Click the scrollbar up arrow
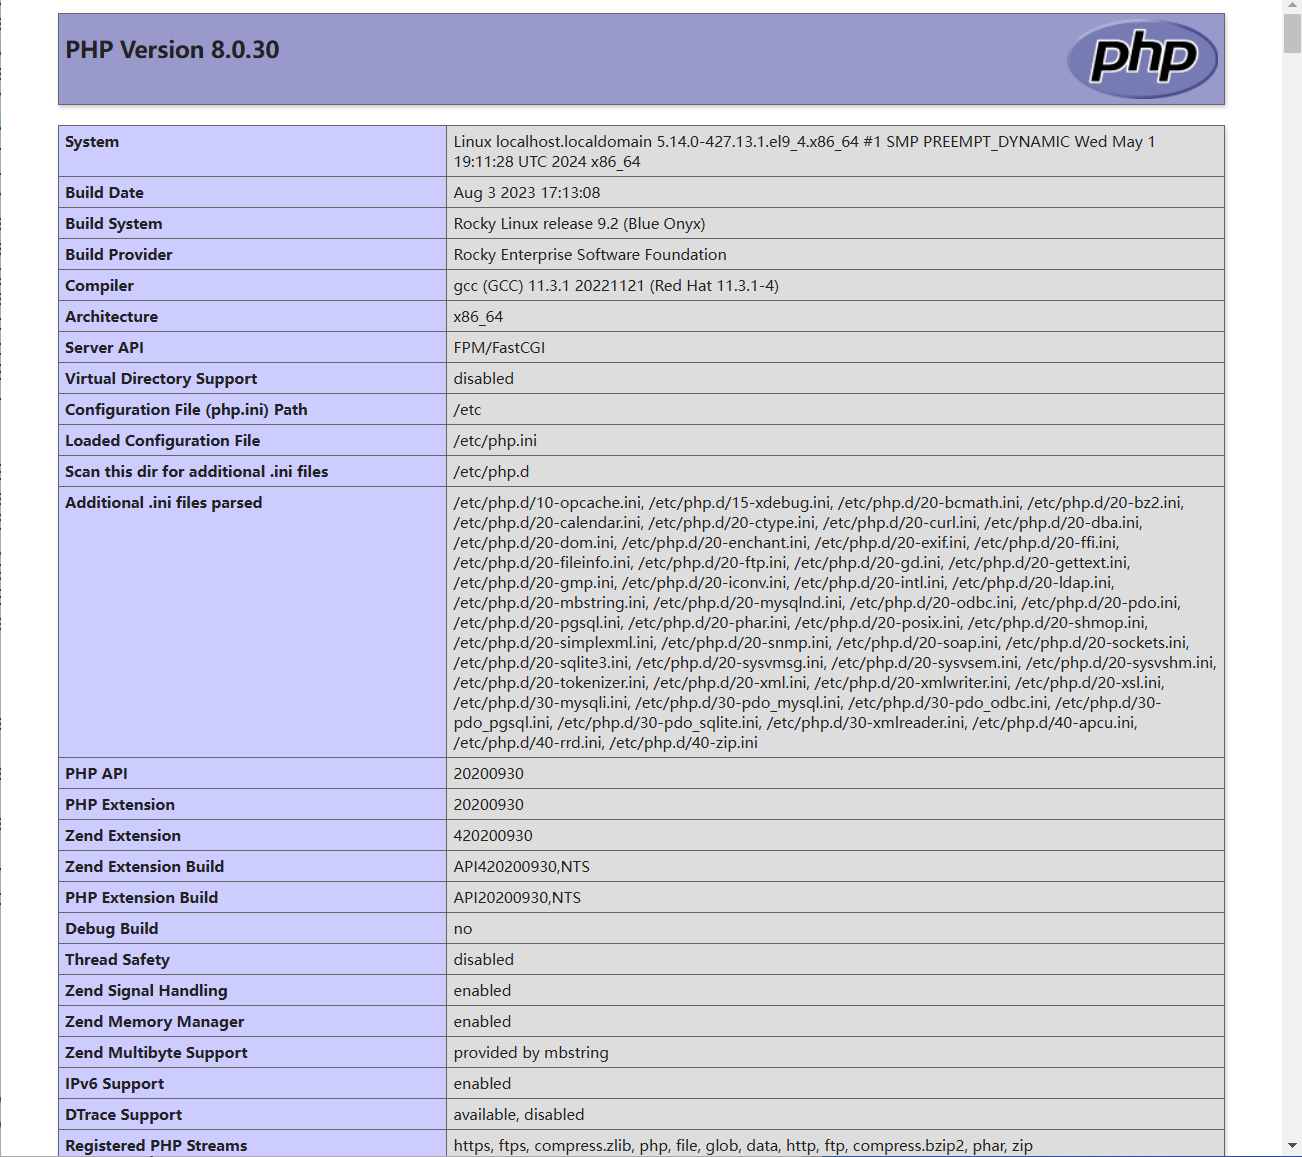 (1292, 7)
